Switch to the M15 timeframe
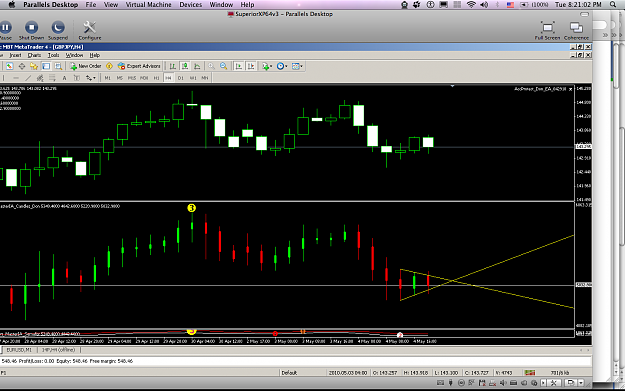The height and width of the screenshot is (391, 625). tap(132, 78)
